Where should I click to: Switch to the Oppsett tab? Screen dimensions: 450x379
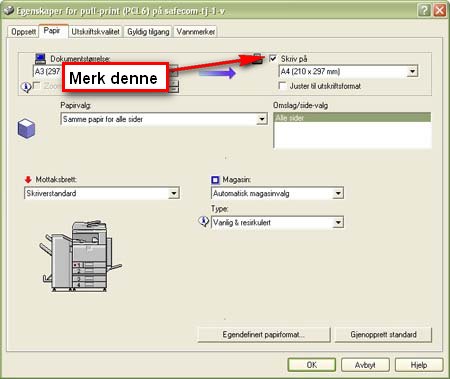pos(23,32)
